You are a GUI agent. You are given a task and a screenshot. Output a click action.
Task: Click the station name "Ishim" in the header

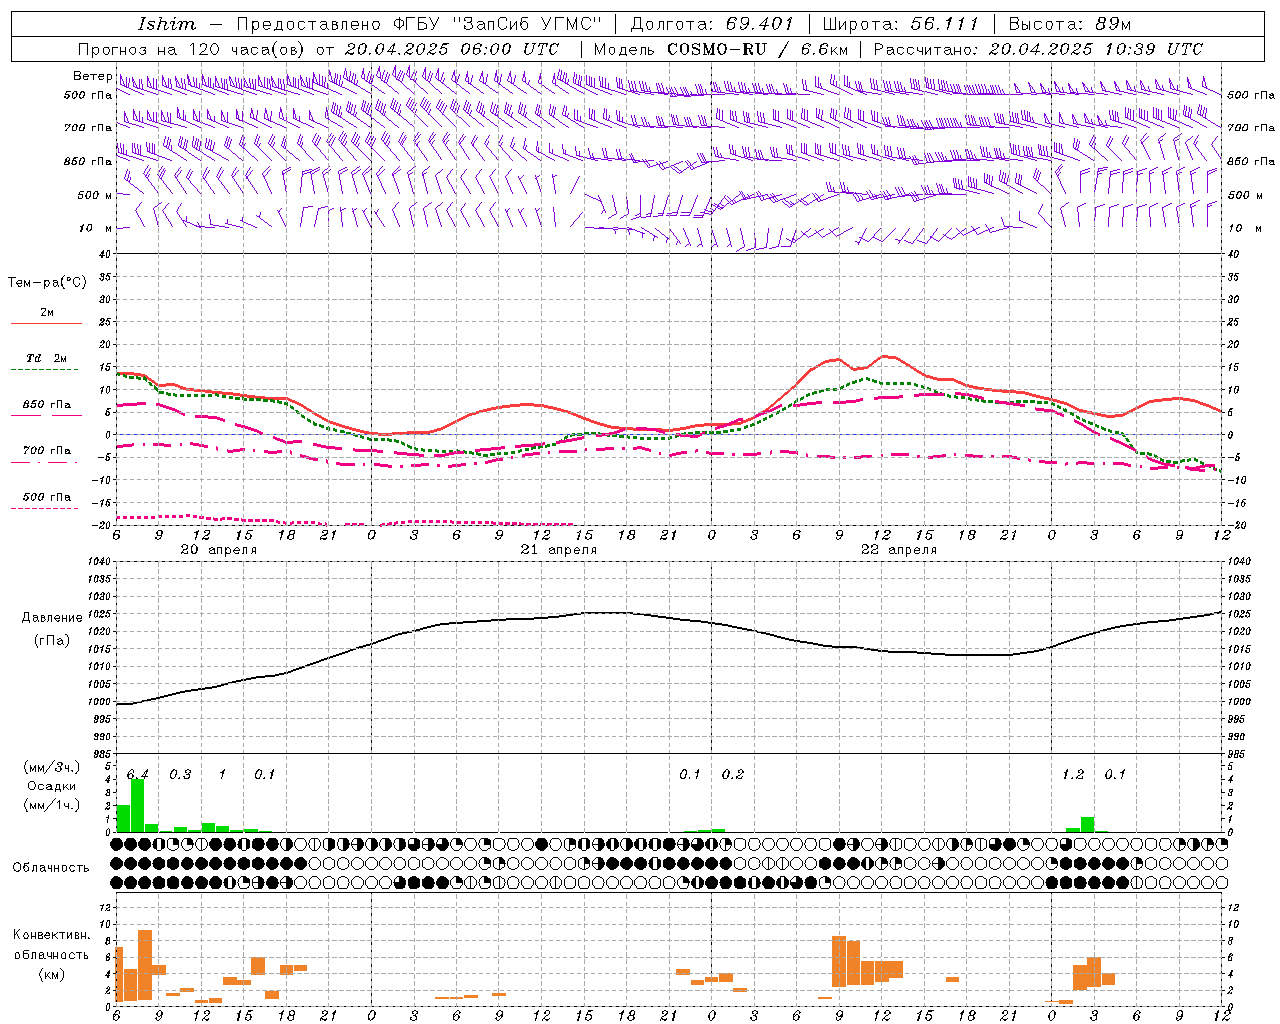coord(167,24)
